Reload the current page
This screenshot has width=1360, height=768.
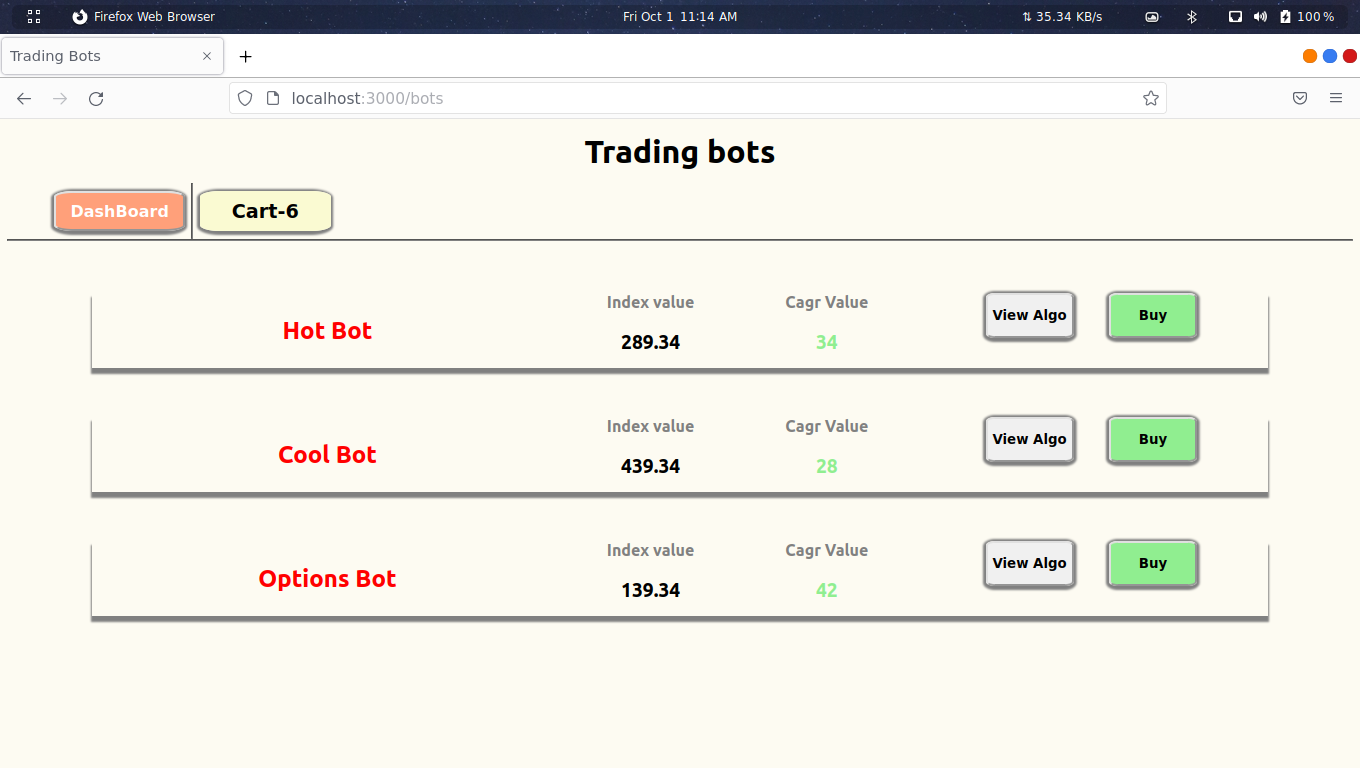tap(96, 98)
